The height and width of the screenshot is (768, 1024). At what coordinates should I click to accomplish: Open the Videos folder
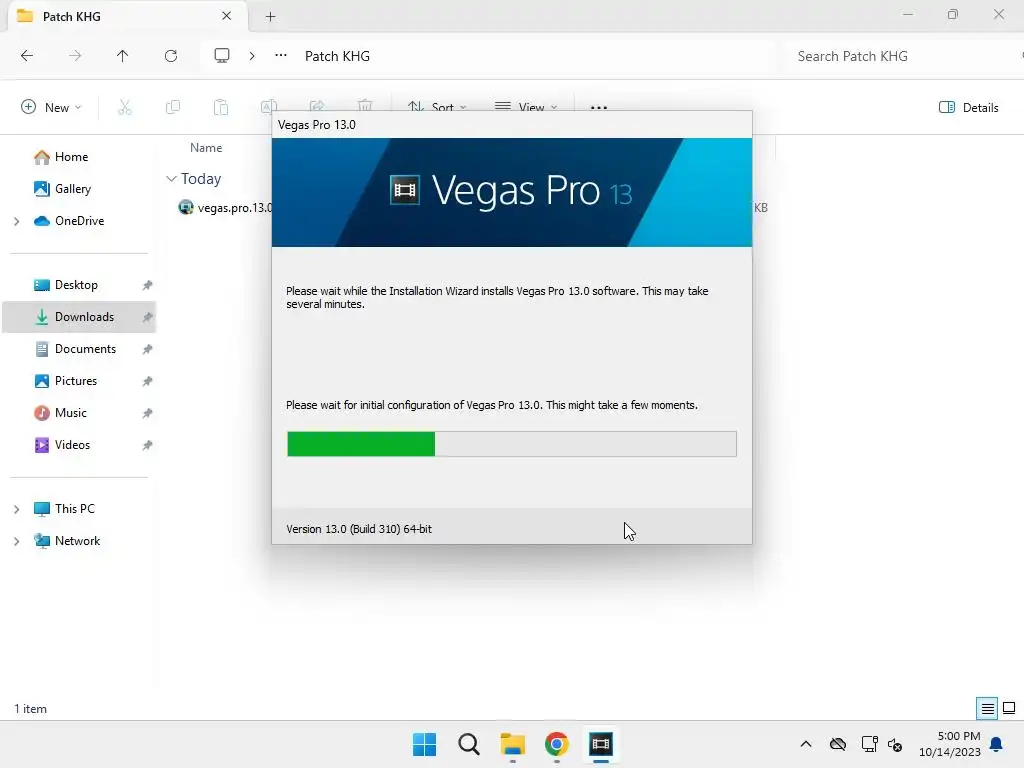tap(62, 445)
